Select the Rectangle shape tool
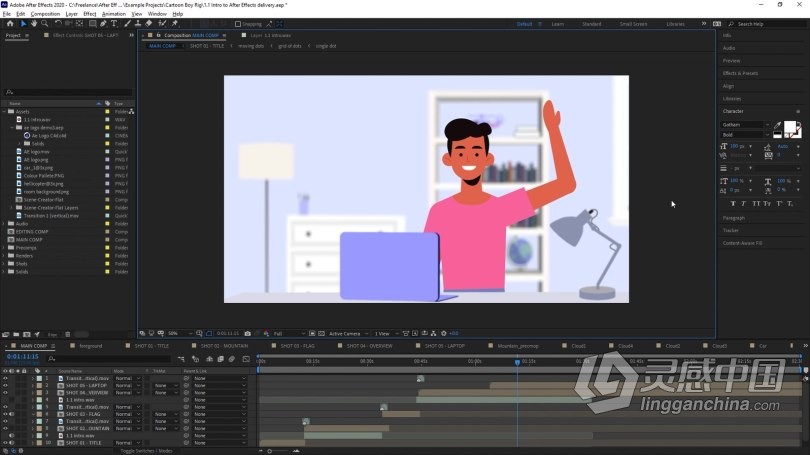Screen dimensions: 810x455 pos(92,24)
